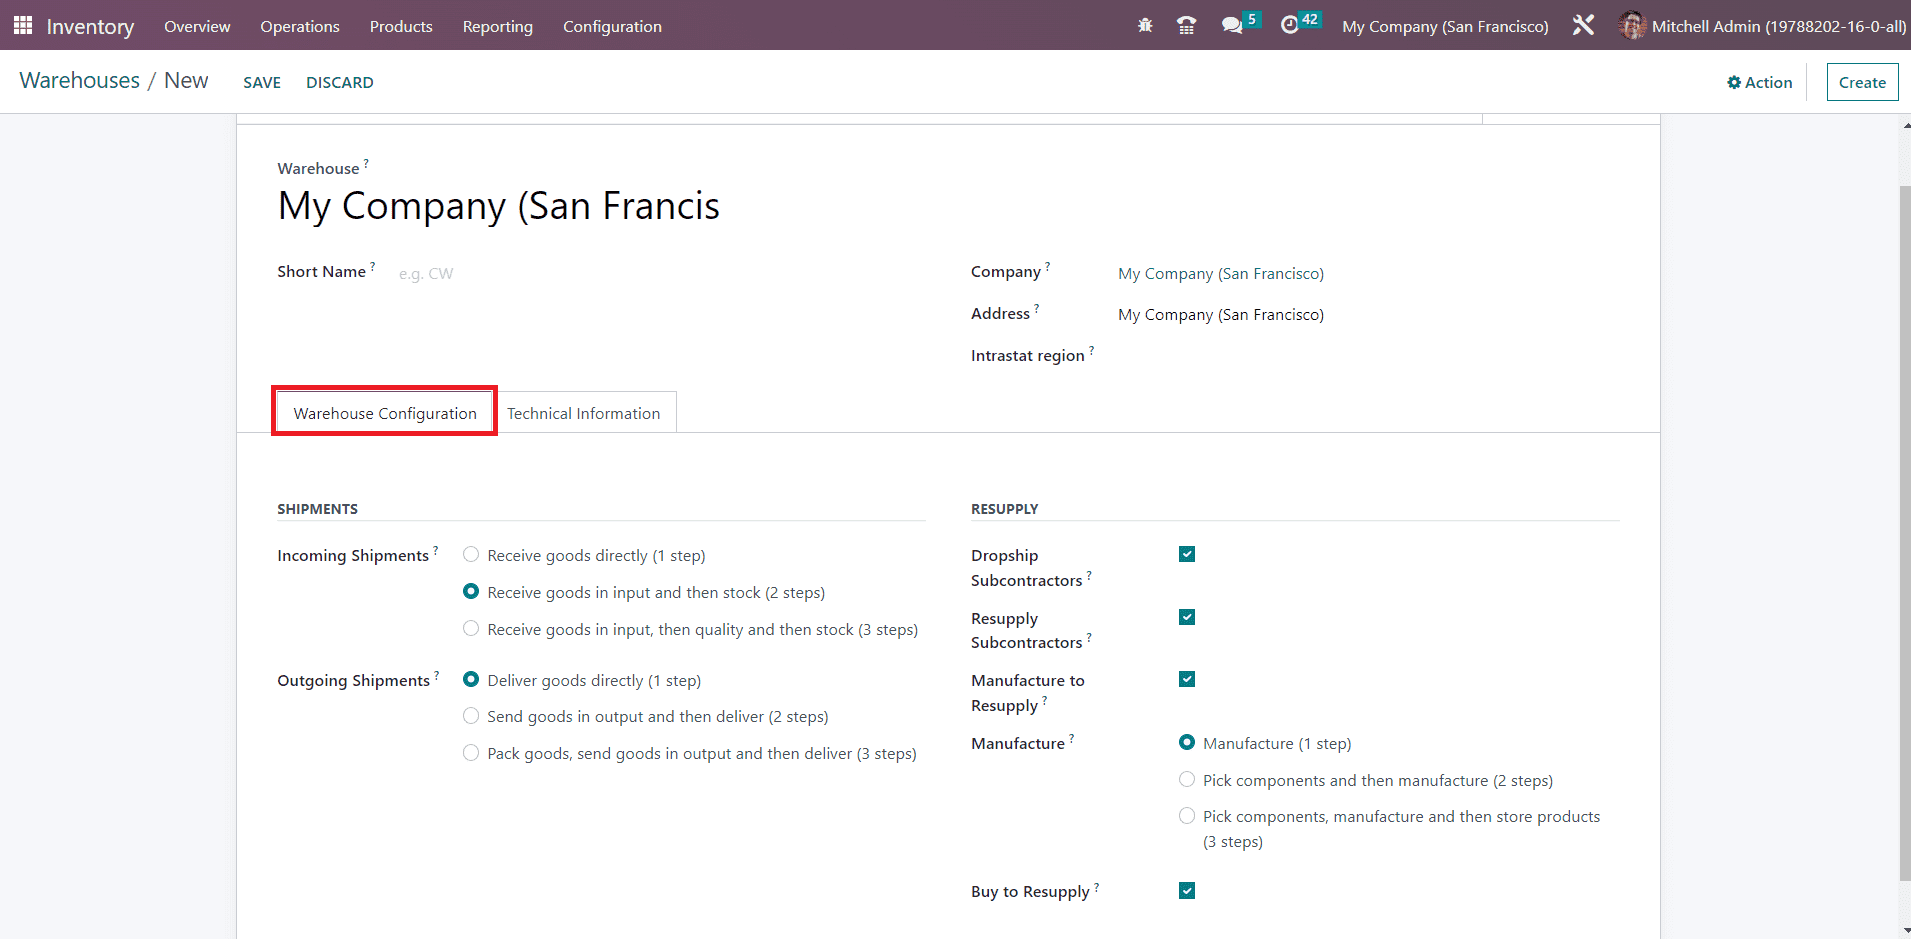Click Mitchell Admin user avatar
Image resolution: width=1911 pixels, height=939 pixels.
click(x=1632, y=26)
